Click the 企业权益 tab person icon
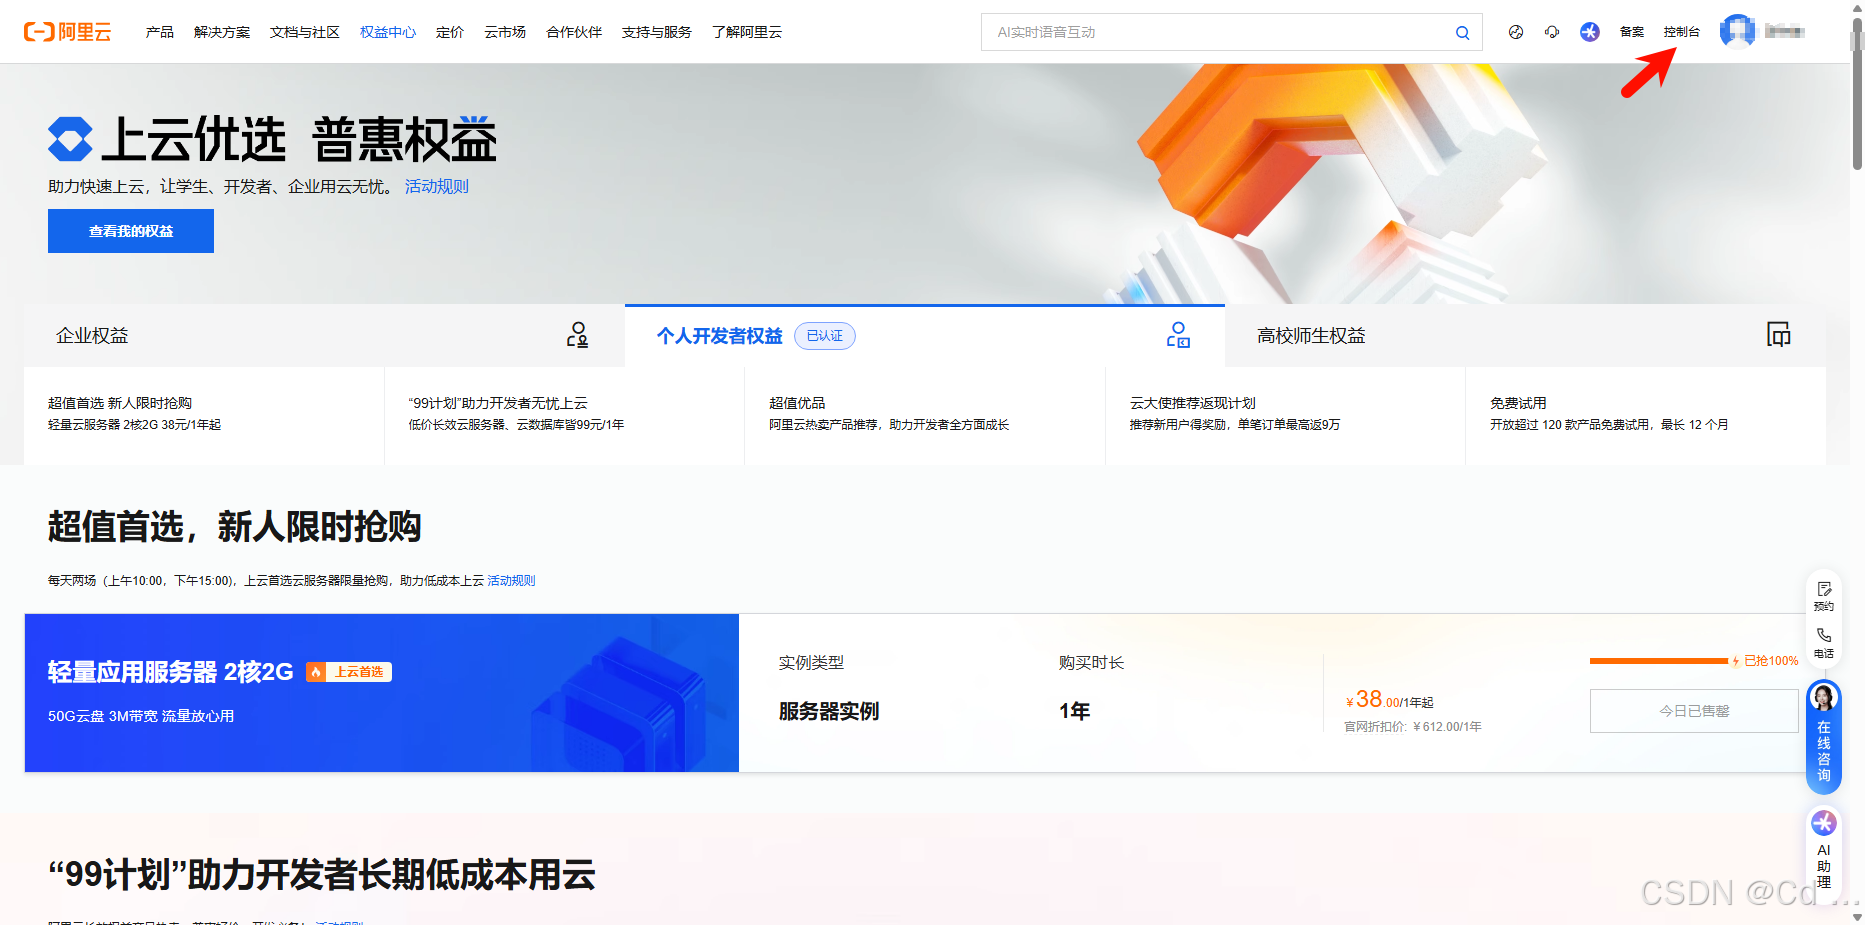 click(577, 335)
